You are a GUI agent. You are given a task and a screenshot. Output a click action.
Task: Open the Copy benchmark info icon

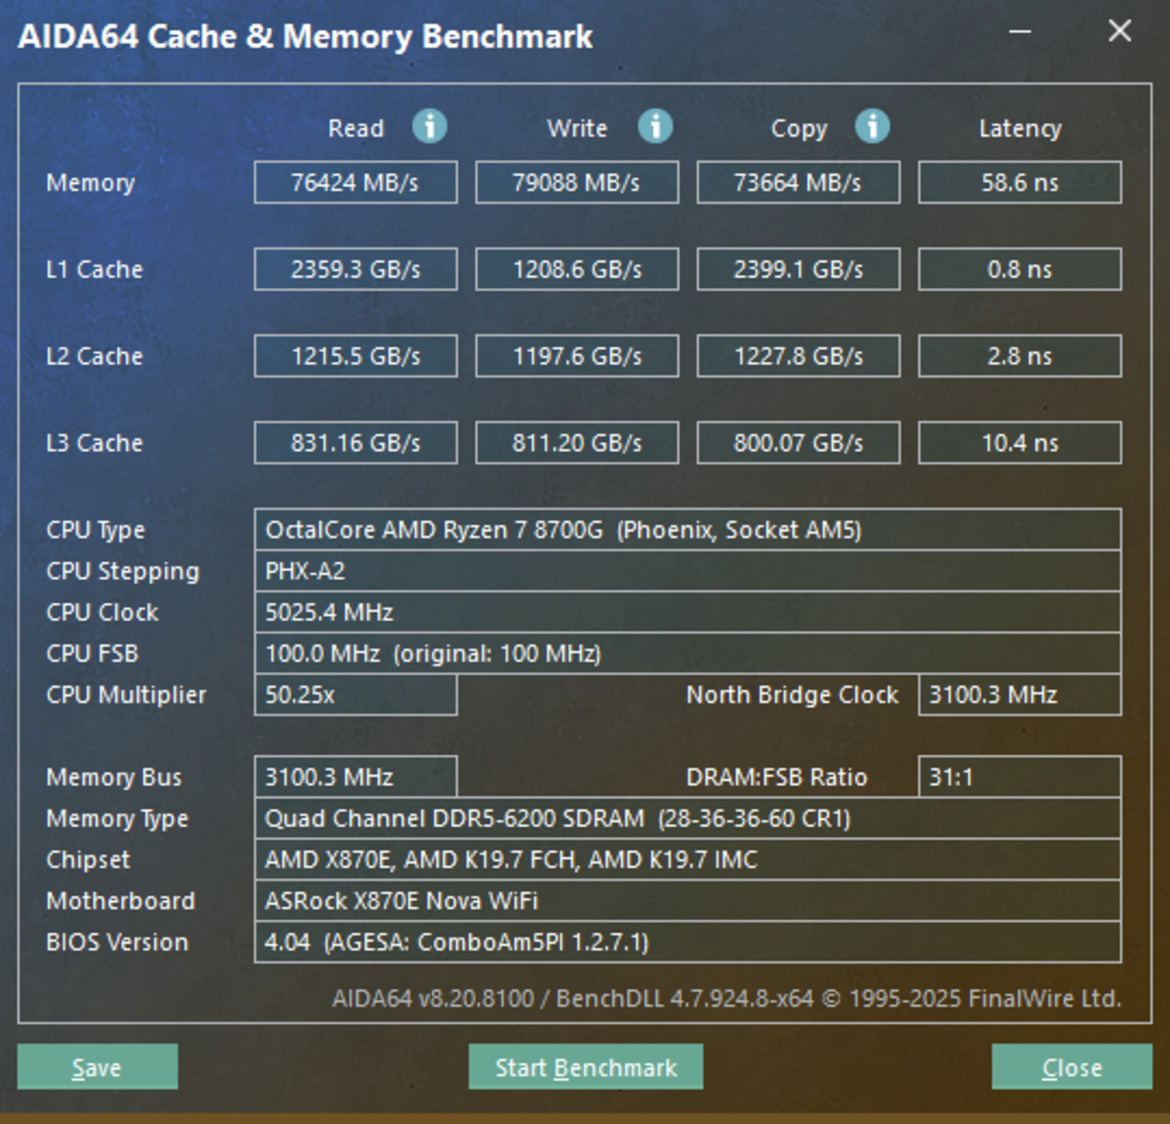[874, 127]
